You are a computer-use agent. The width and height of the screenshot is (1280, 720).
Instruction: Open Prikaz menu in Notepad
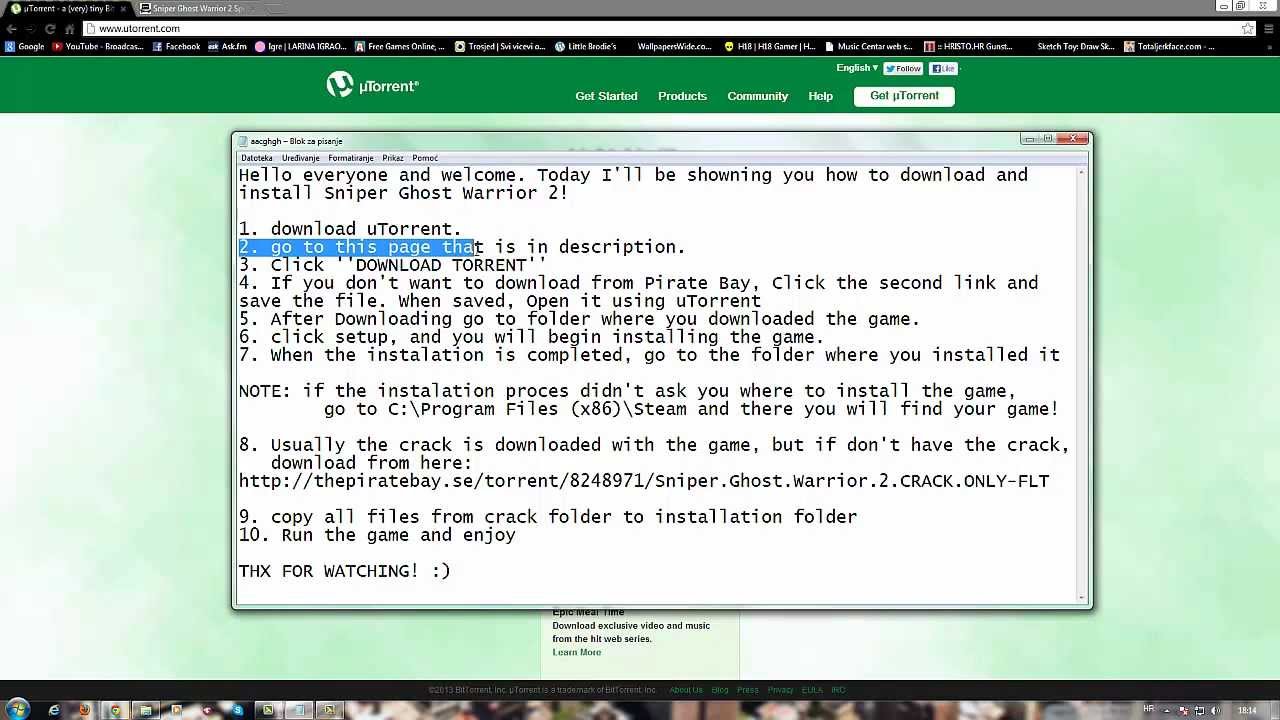393,158
